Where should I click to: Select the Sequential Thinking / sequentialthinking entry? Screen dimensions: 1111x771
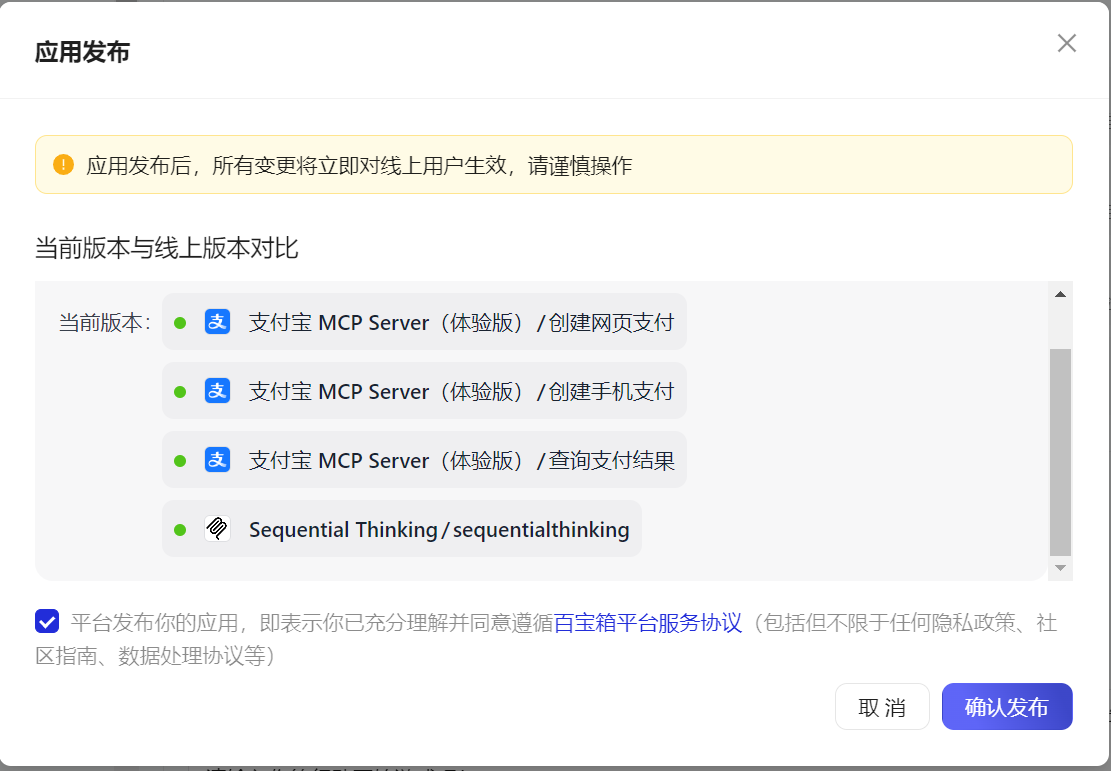pos(402,529)
